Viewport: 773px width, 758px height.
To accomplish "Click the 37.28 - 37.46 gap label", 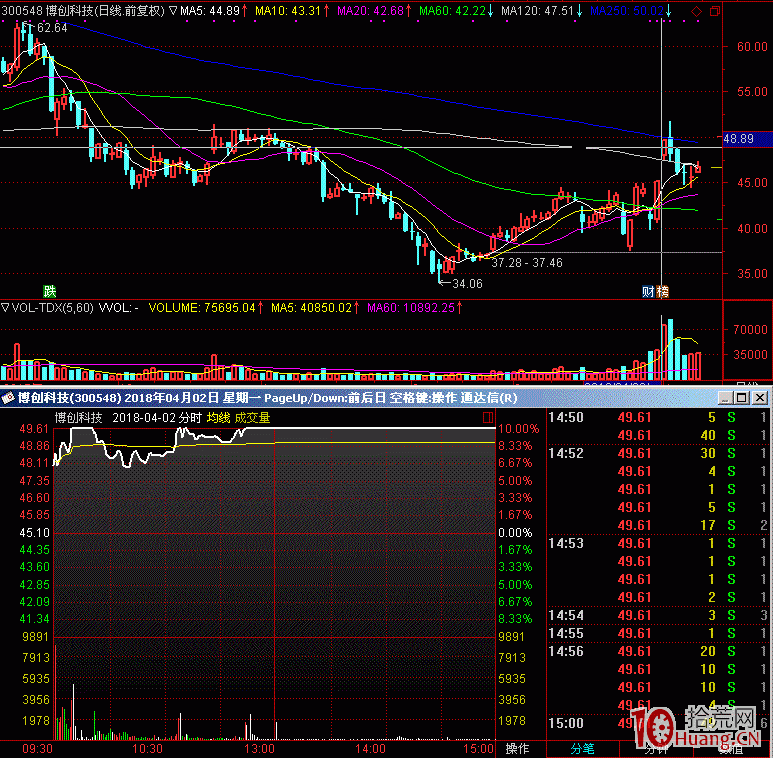I will (527, 263).
